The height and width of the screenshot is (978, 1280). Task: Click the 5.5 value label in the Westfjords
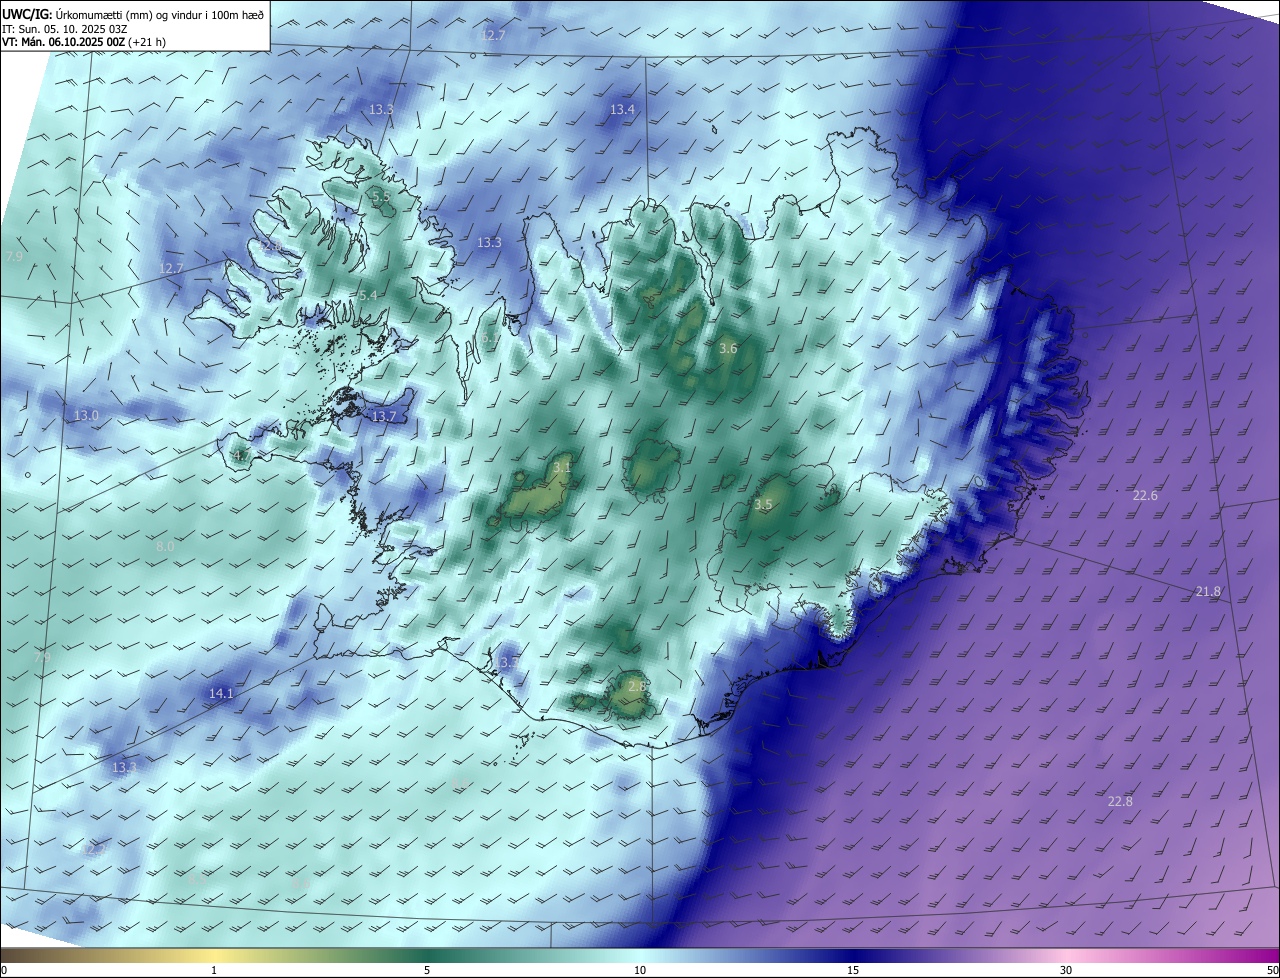pos(381,198)
